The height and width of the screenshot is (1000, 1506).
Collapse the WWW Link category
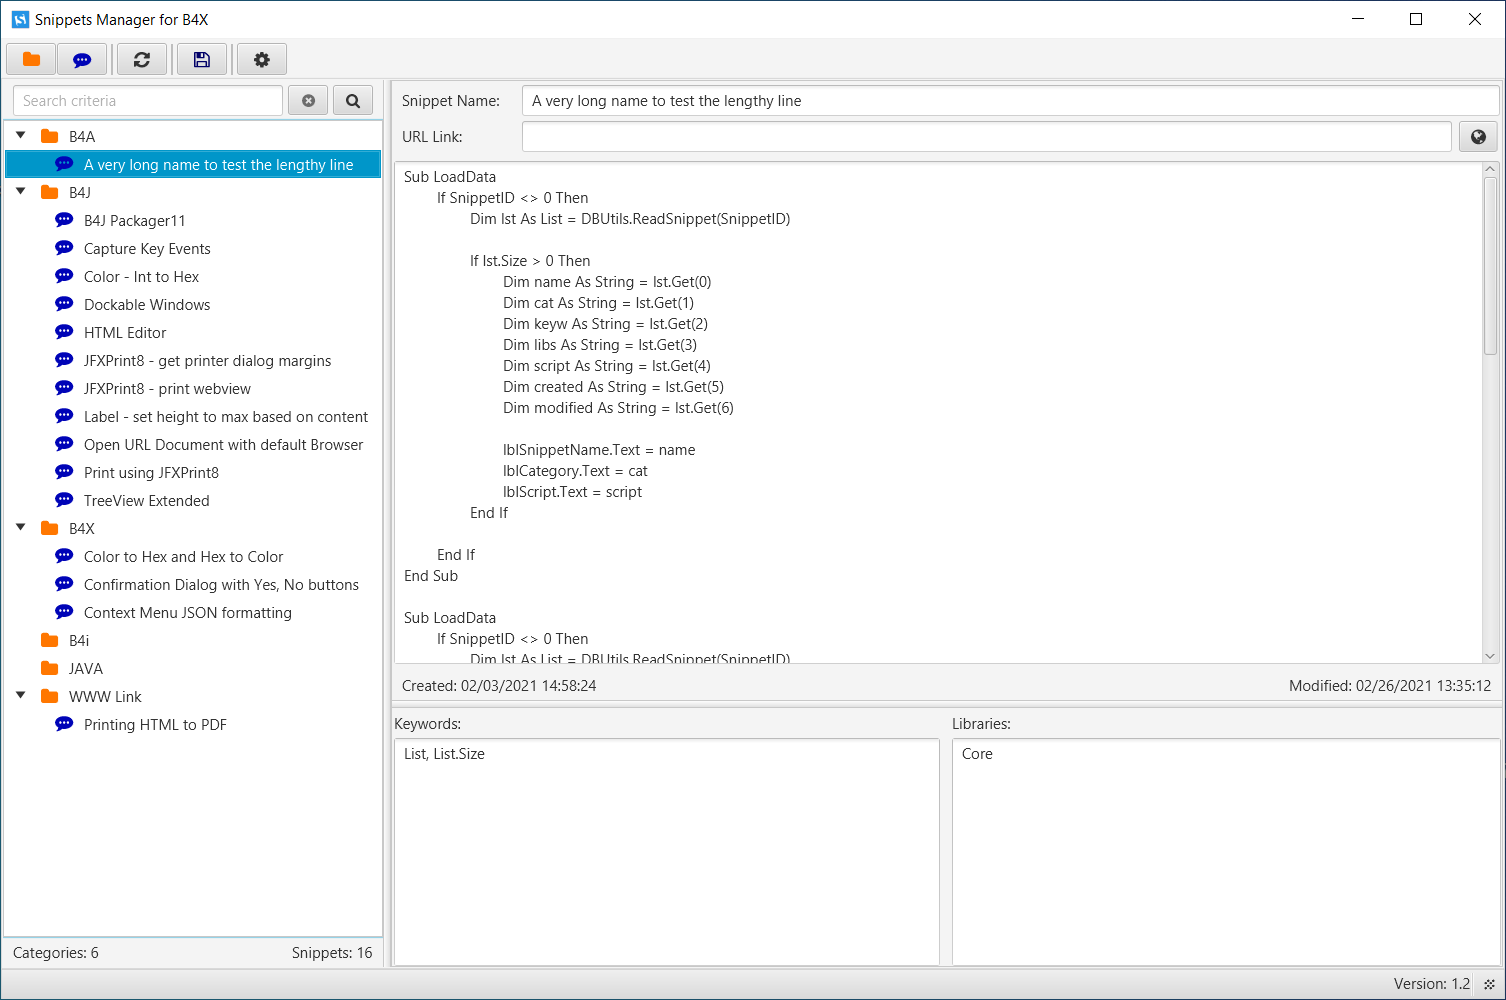click(x=21, y=695)
